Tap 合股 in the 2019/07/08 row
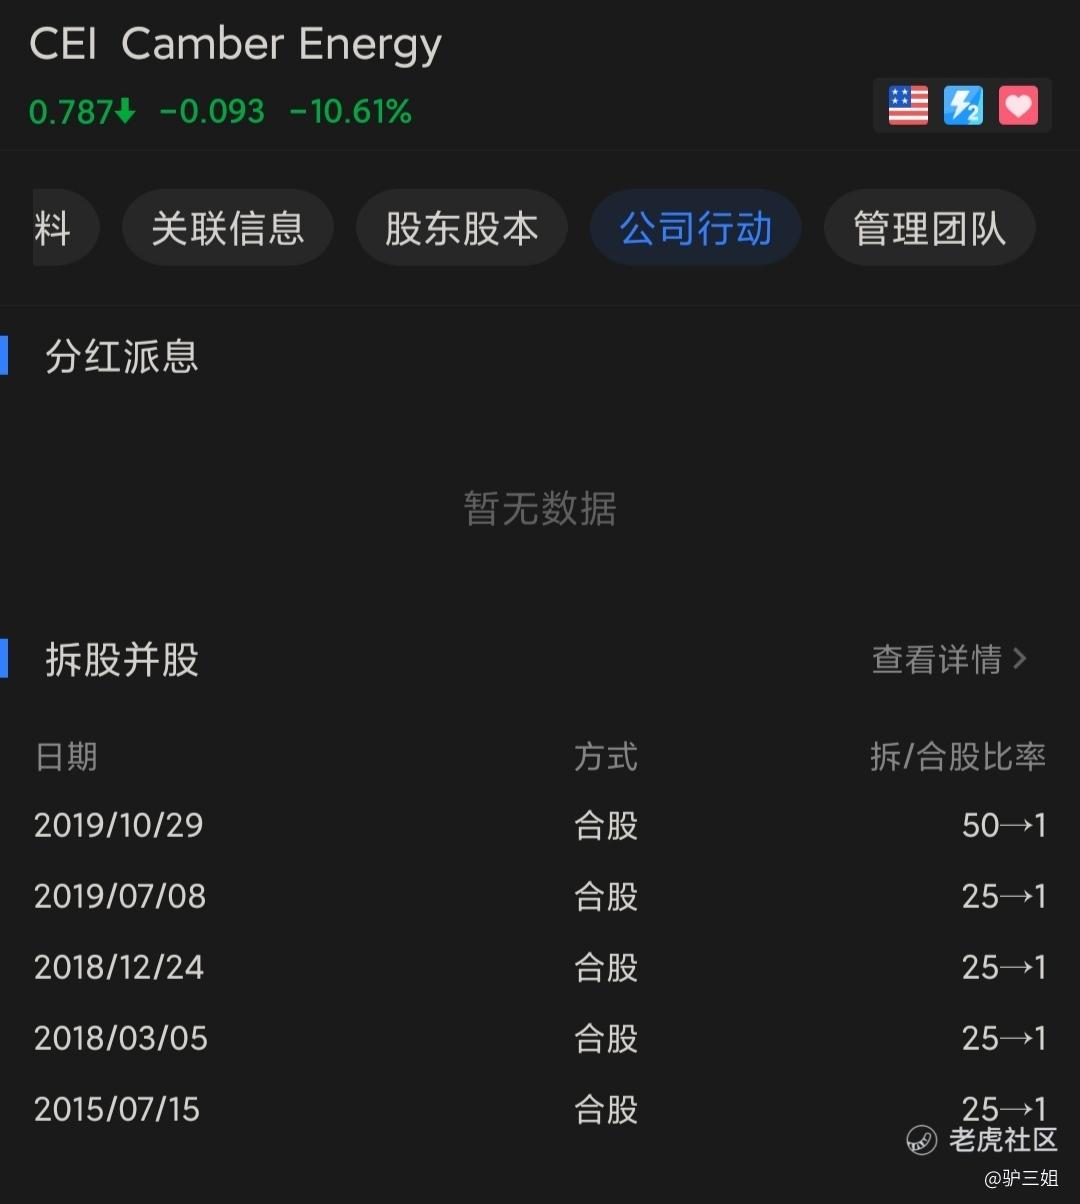 (x=606, y=896)
